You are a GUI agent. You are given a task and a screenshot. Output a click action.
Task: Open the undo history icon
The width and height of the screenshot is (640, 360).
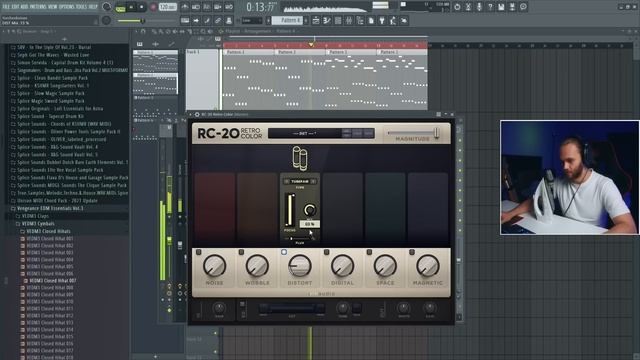click(457, 7)
